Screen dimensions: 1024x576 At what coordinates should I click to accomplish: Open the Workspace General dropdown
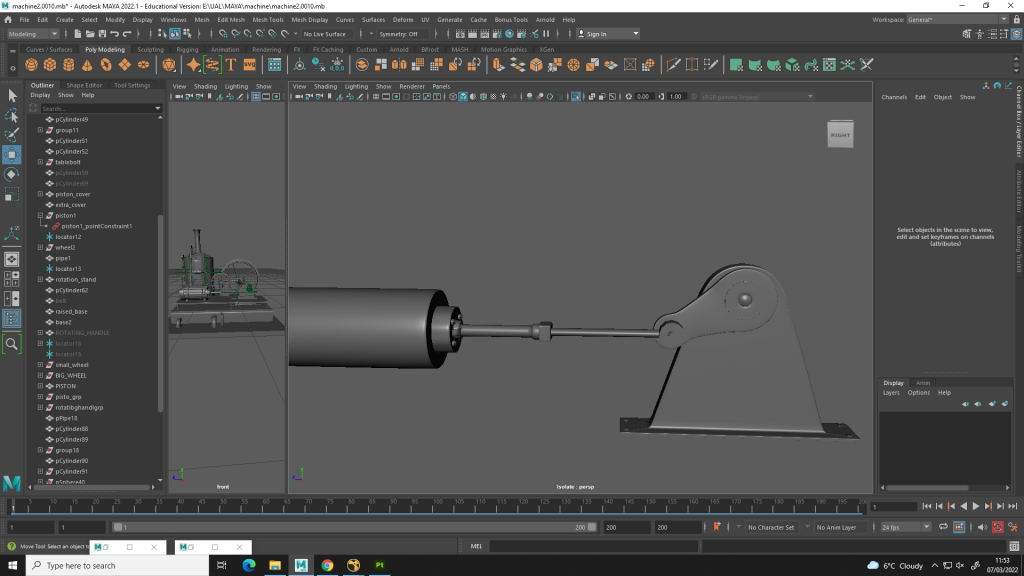point(957,20)
